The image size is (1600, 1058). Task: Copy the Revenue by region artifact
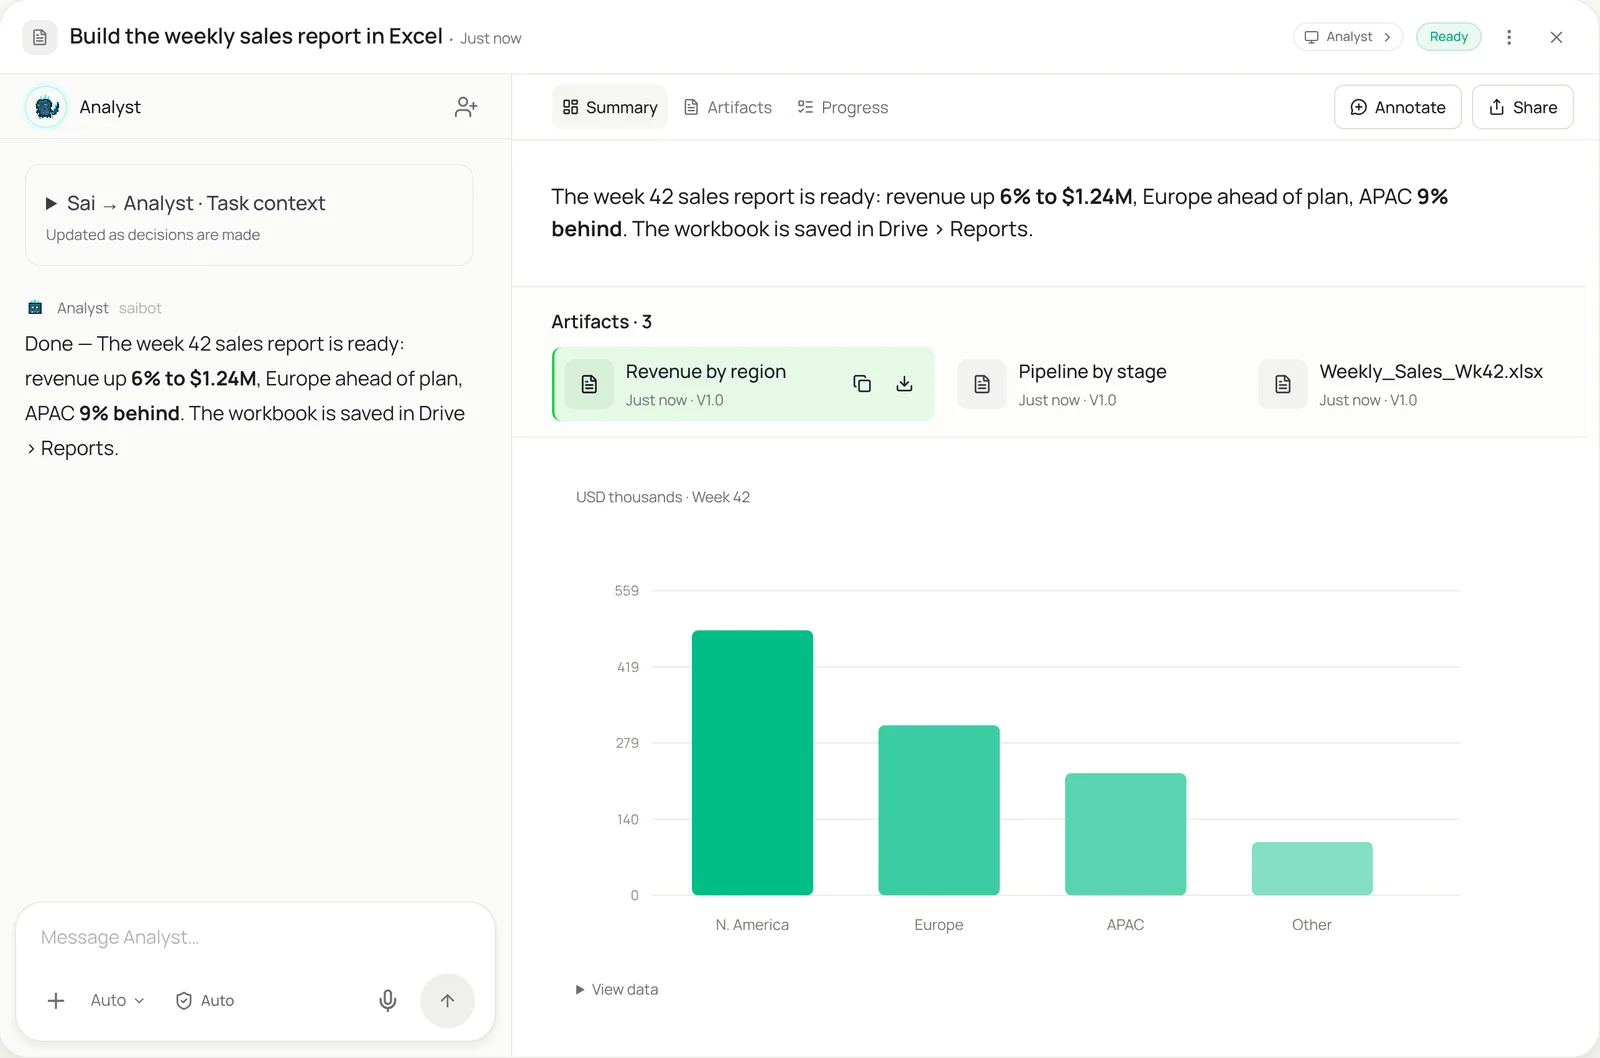pyautogui.click(x=862, y=384)
